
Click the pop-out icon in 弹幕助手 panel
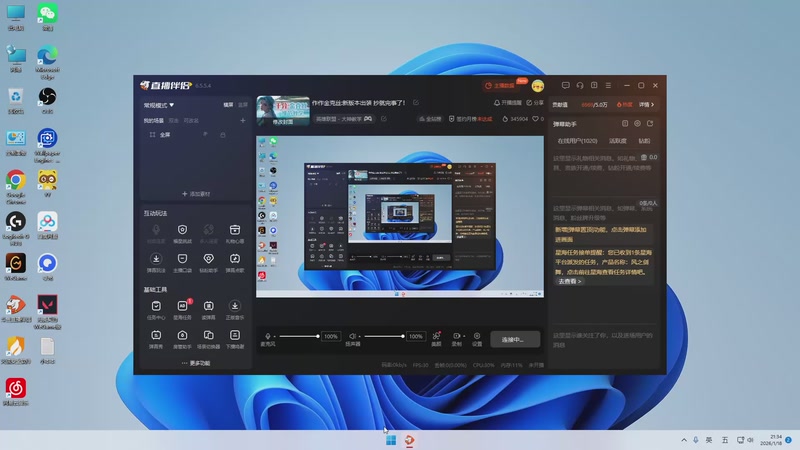pyautogui.click(x=650, y=123)
